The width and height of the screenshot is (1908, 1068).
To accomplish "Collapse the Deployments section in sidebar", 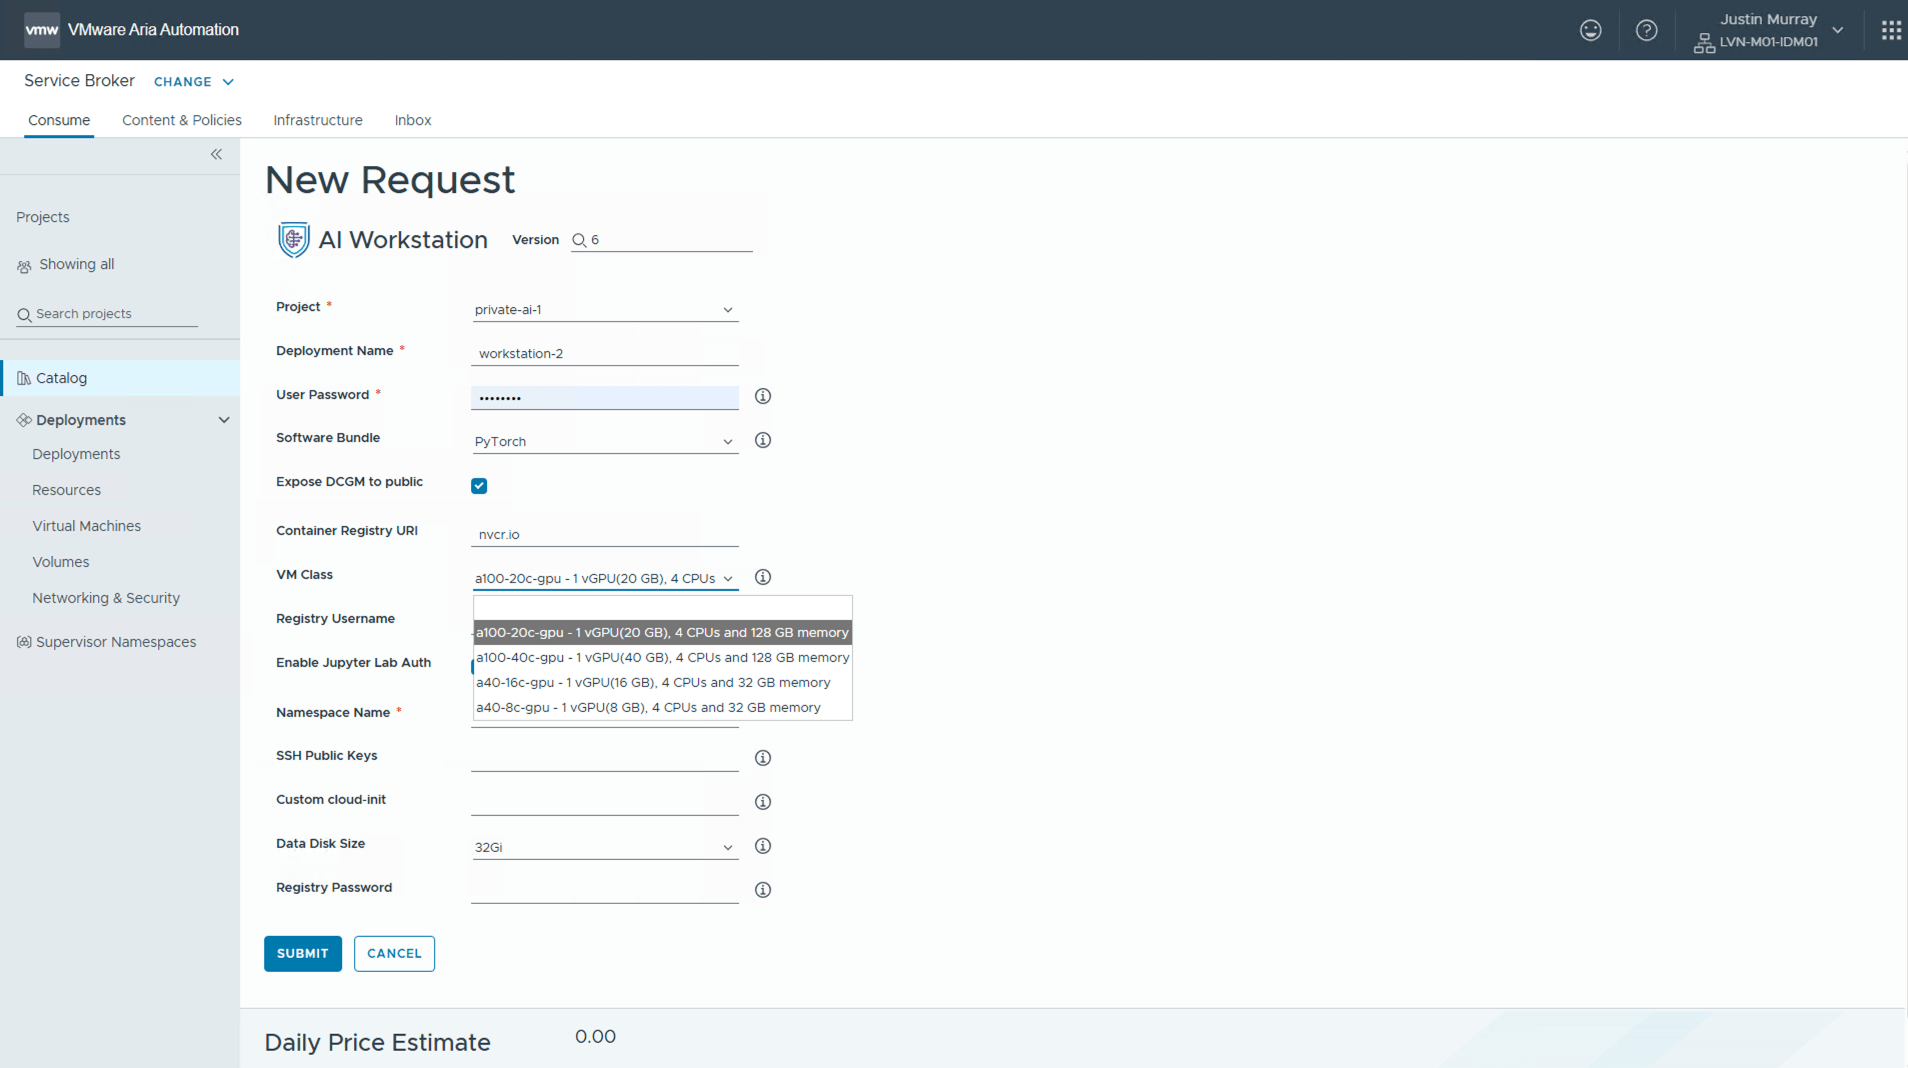I will [x=224, y=419].
